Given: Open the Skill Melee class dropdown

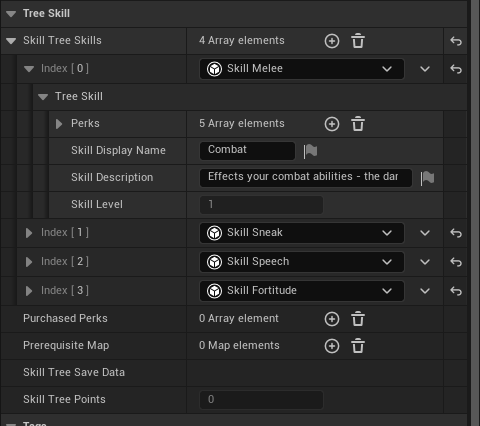Looking at the screenshot, I should (302, 69).
